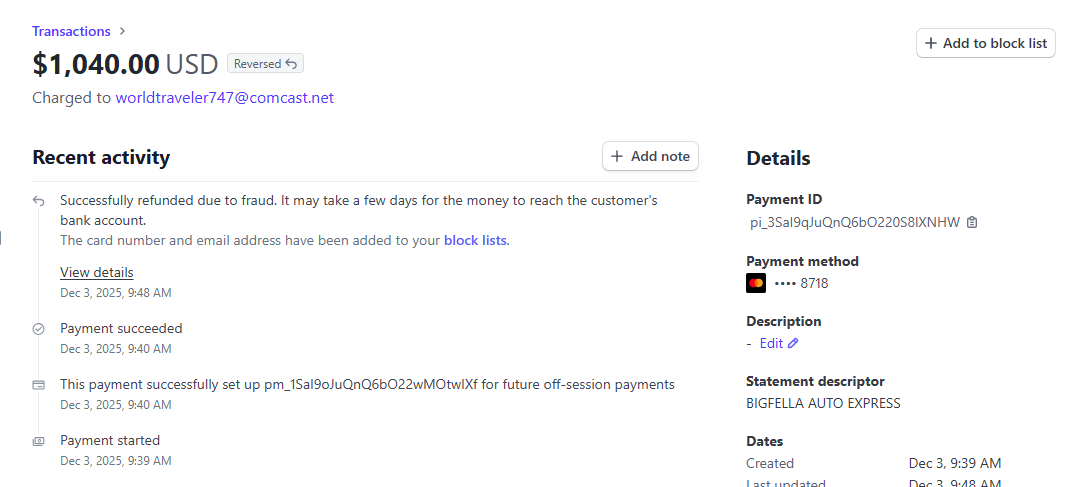Click Edit link under Description

(771, 343)
